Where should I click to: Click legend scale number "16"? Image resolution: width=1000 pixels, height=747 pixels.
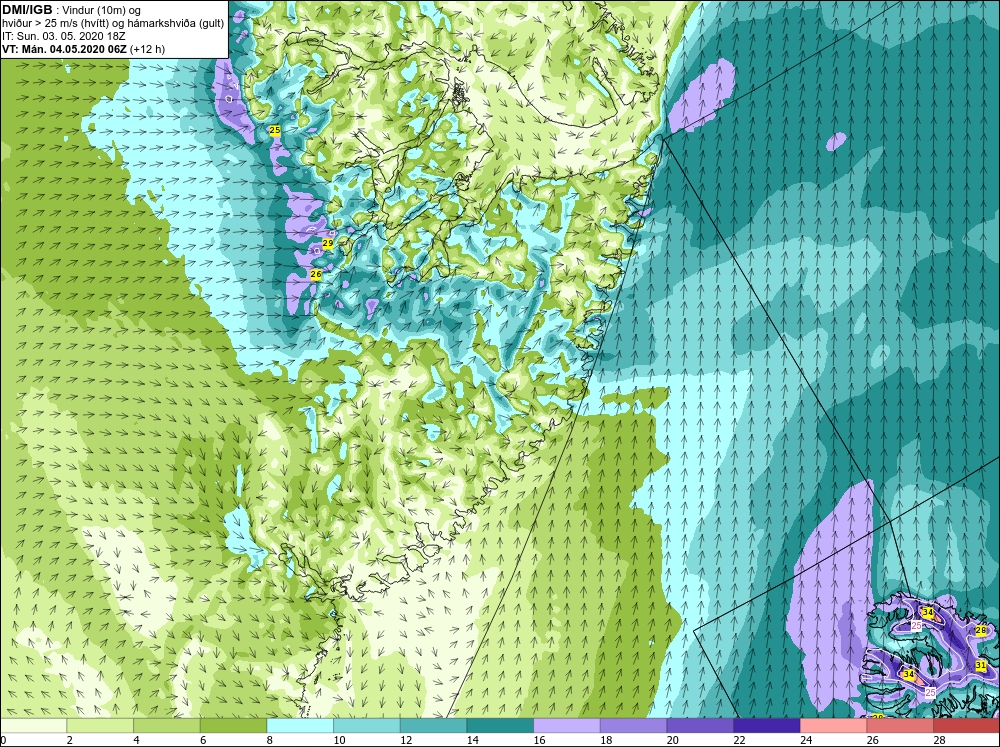coord(538,740)
